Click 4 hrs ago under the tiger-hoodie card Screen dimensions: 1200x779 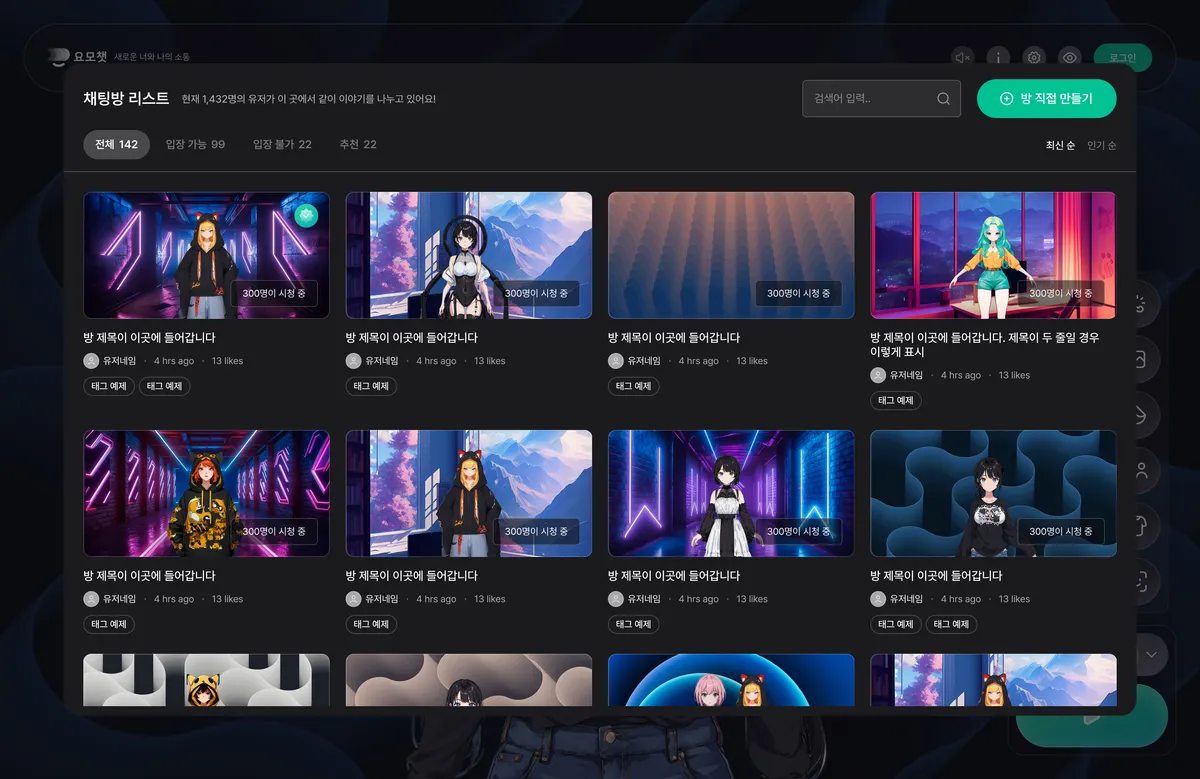(174, 599)
